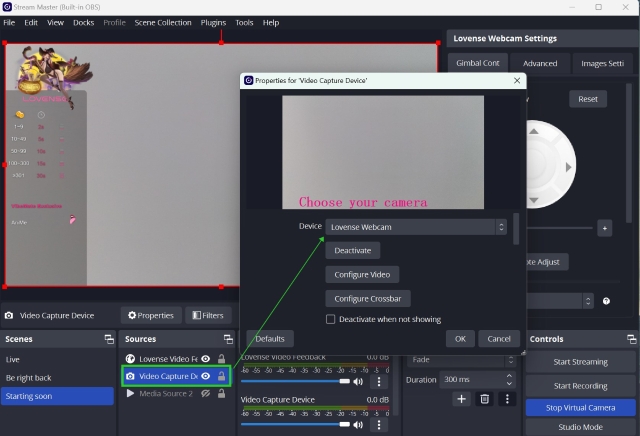Pop out the Sources dock panel
Image resolution: width=640 pixels, height=436 pixels.
(228, 339)
